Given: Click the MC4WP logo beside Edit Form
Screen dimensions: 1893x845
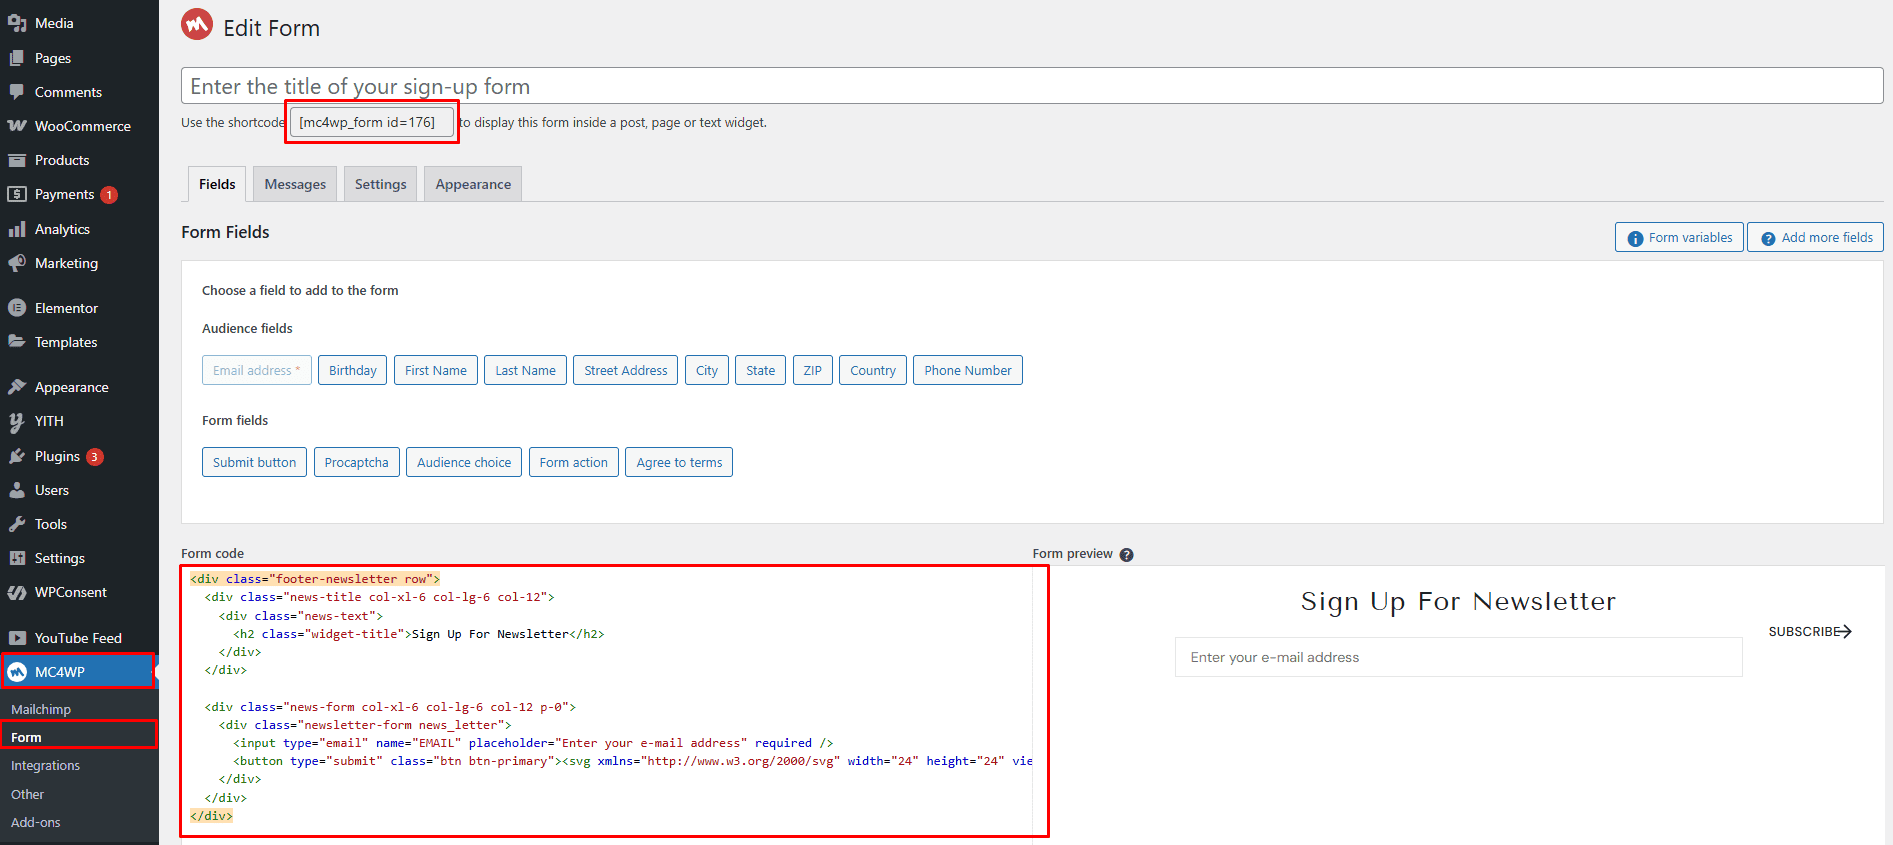Looking at the screenshot, I should (x=197, y=24).
